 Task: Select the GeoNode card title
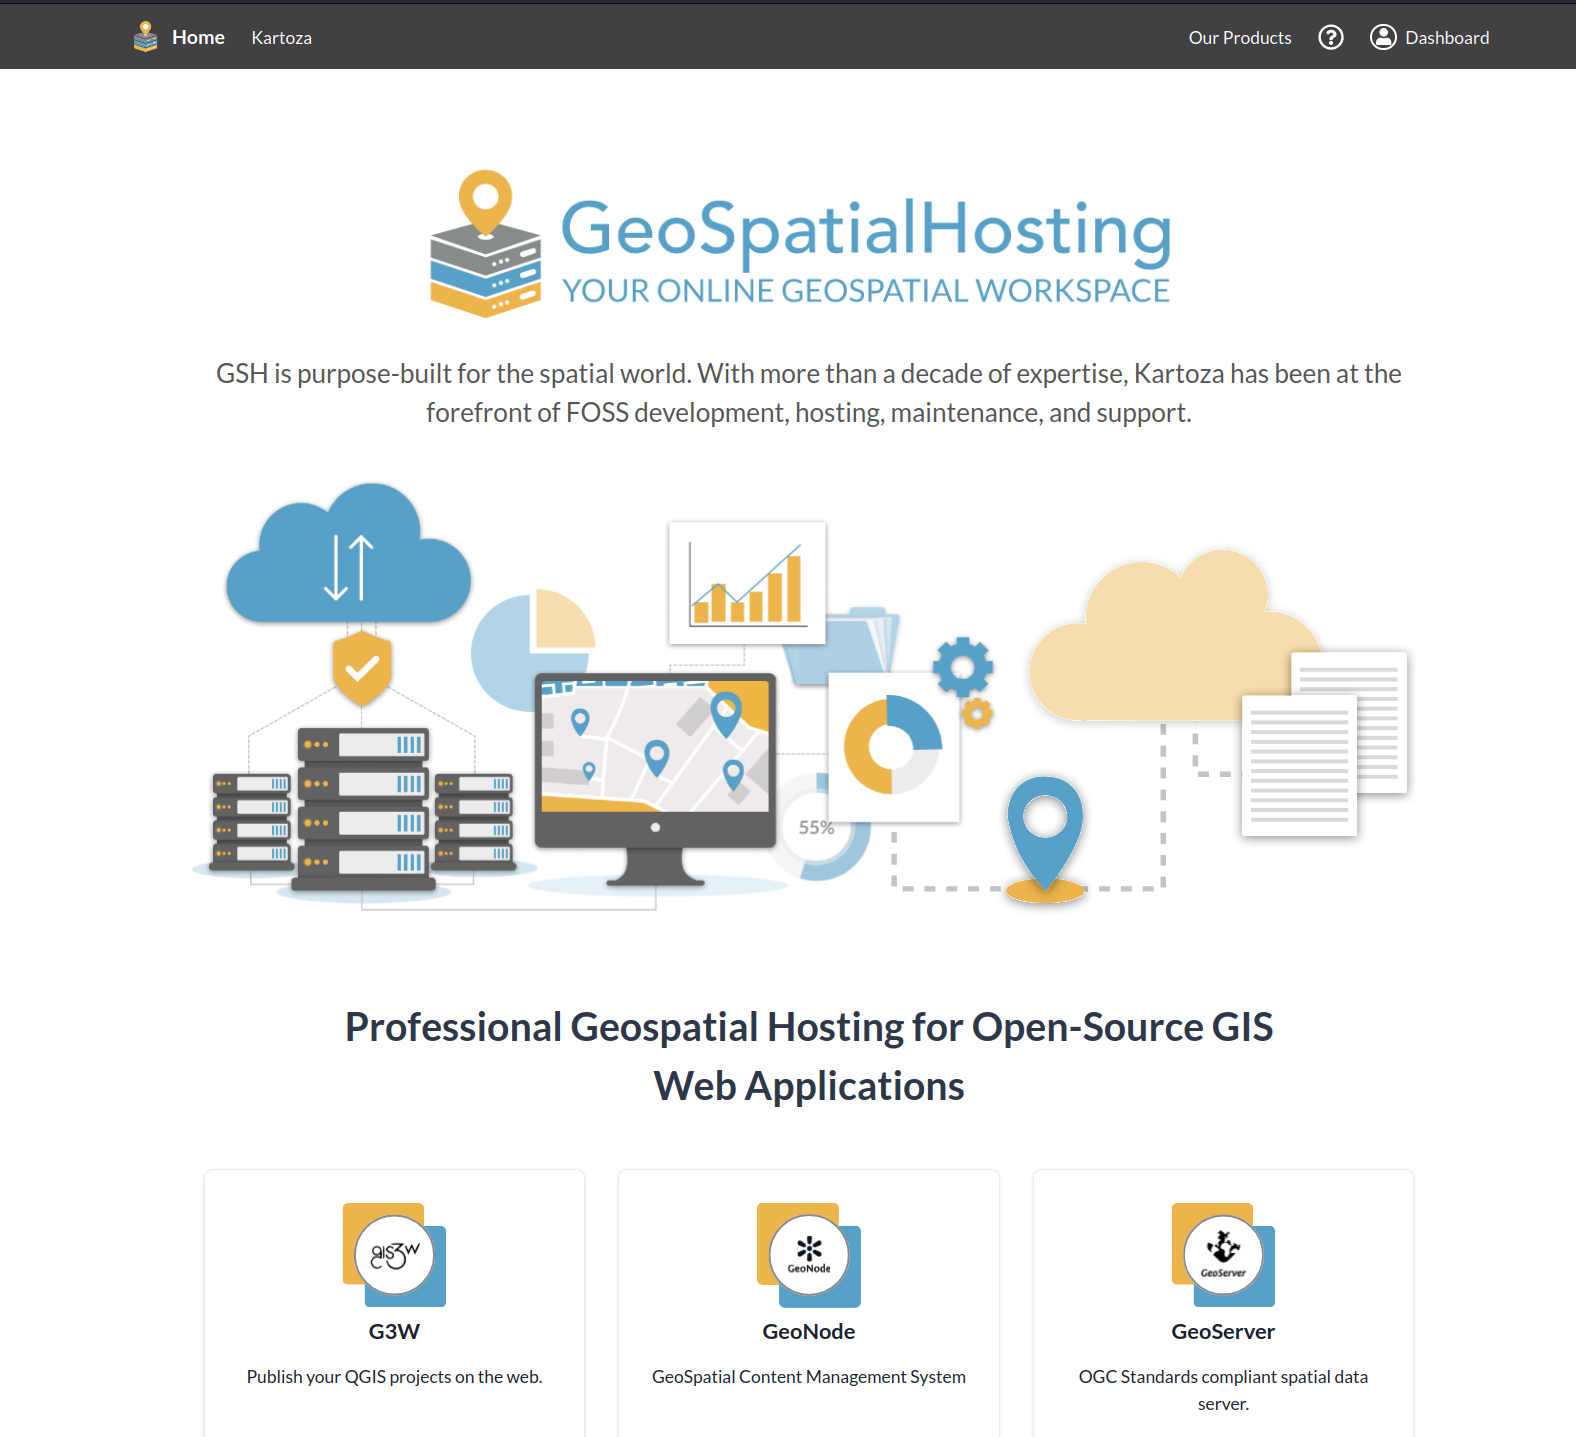point(809,1332)
